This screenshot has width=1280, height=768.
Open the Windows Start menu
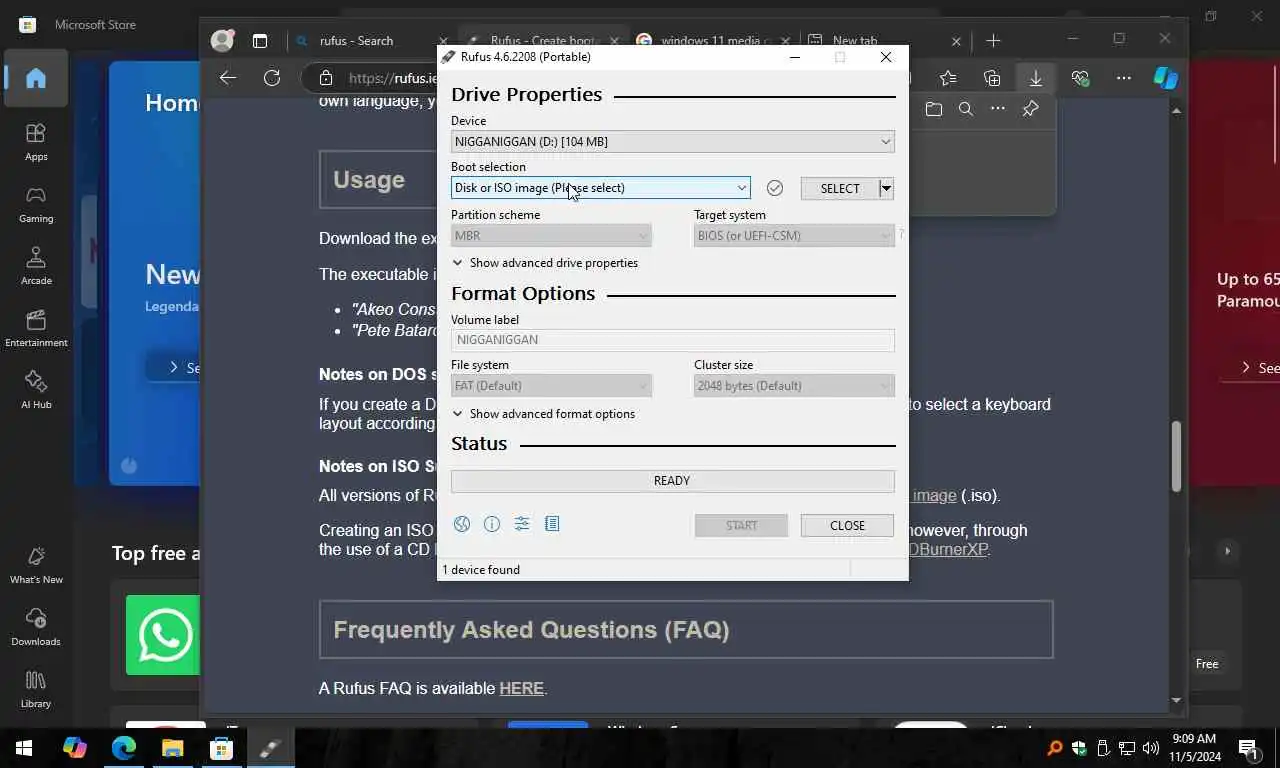point(24,748)
